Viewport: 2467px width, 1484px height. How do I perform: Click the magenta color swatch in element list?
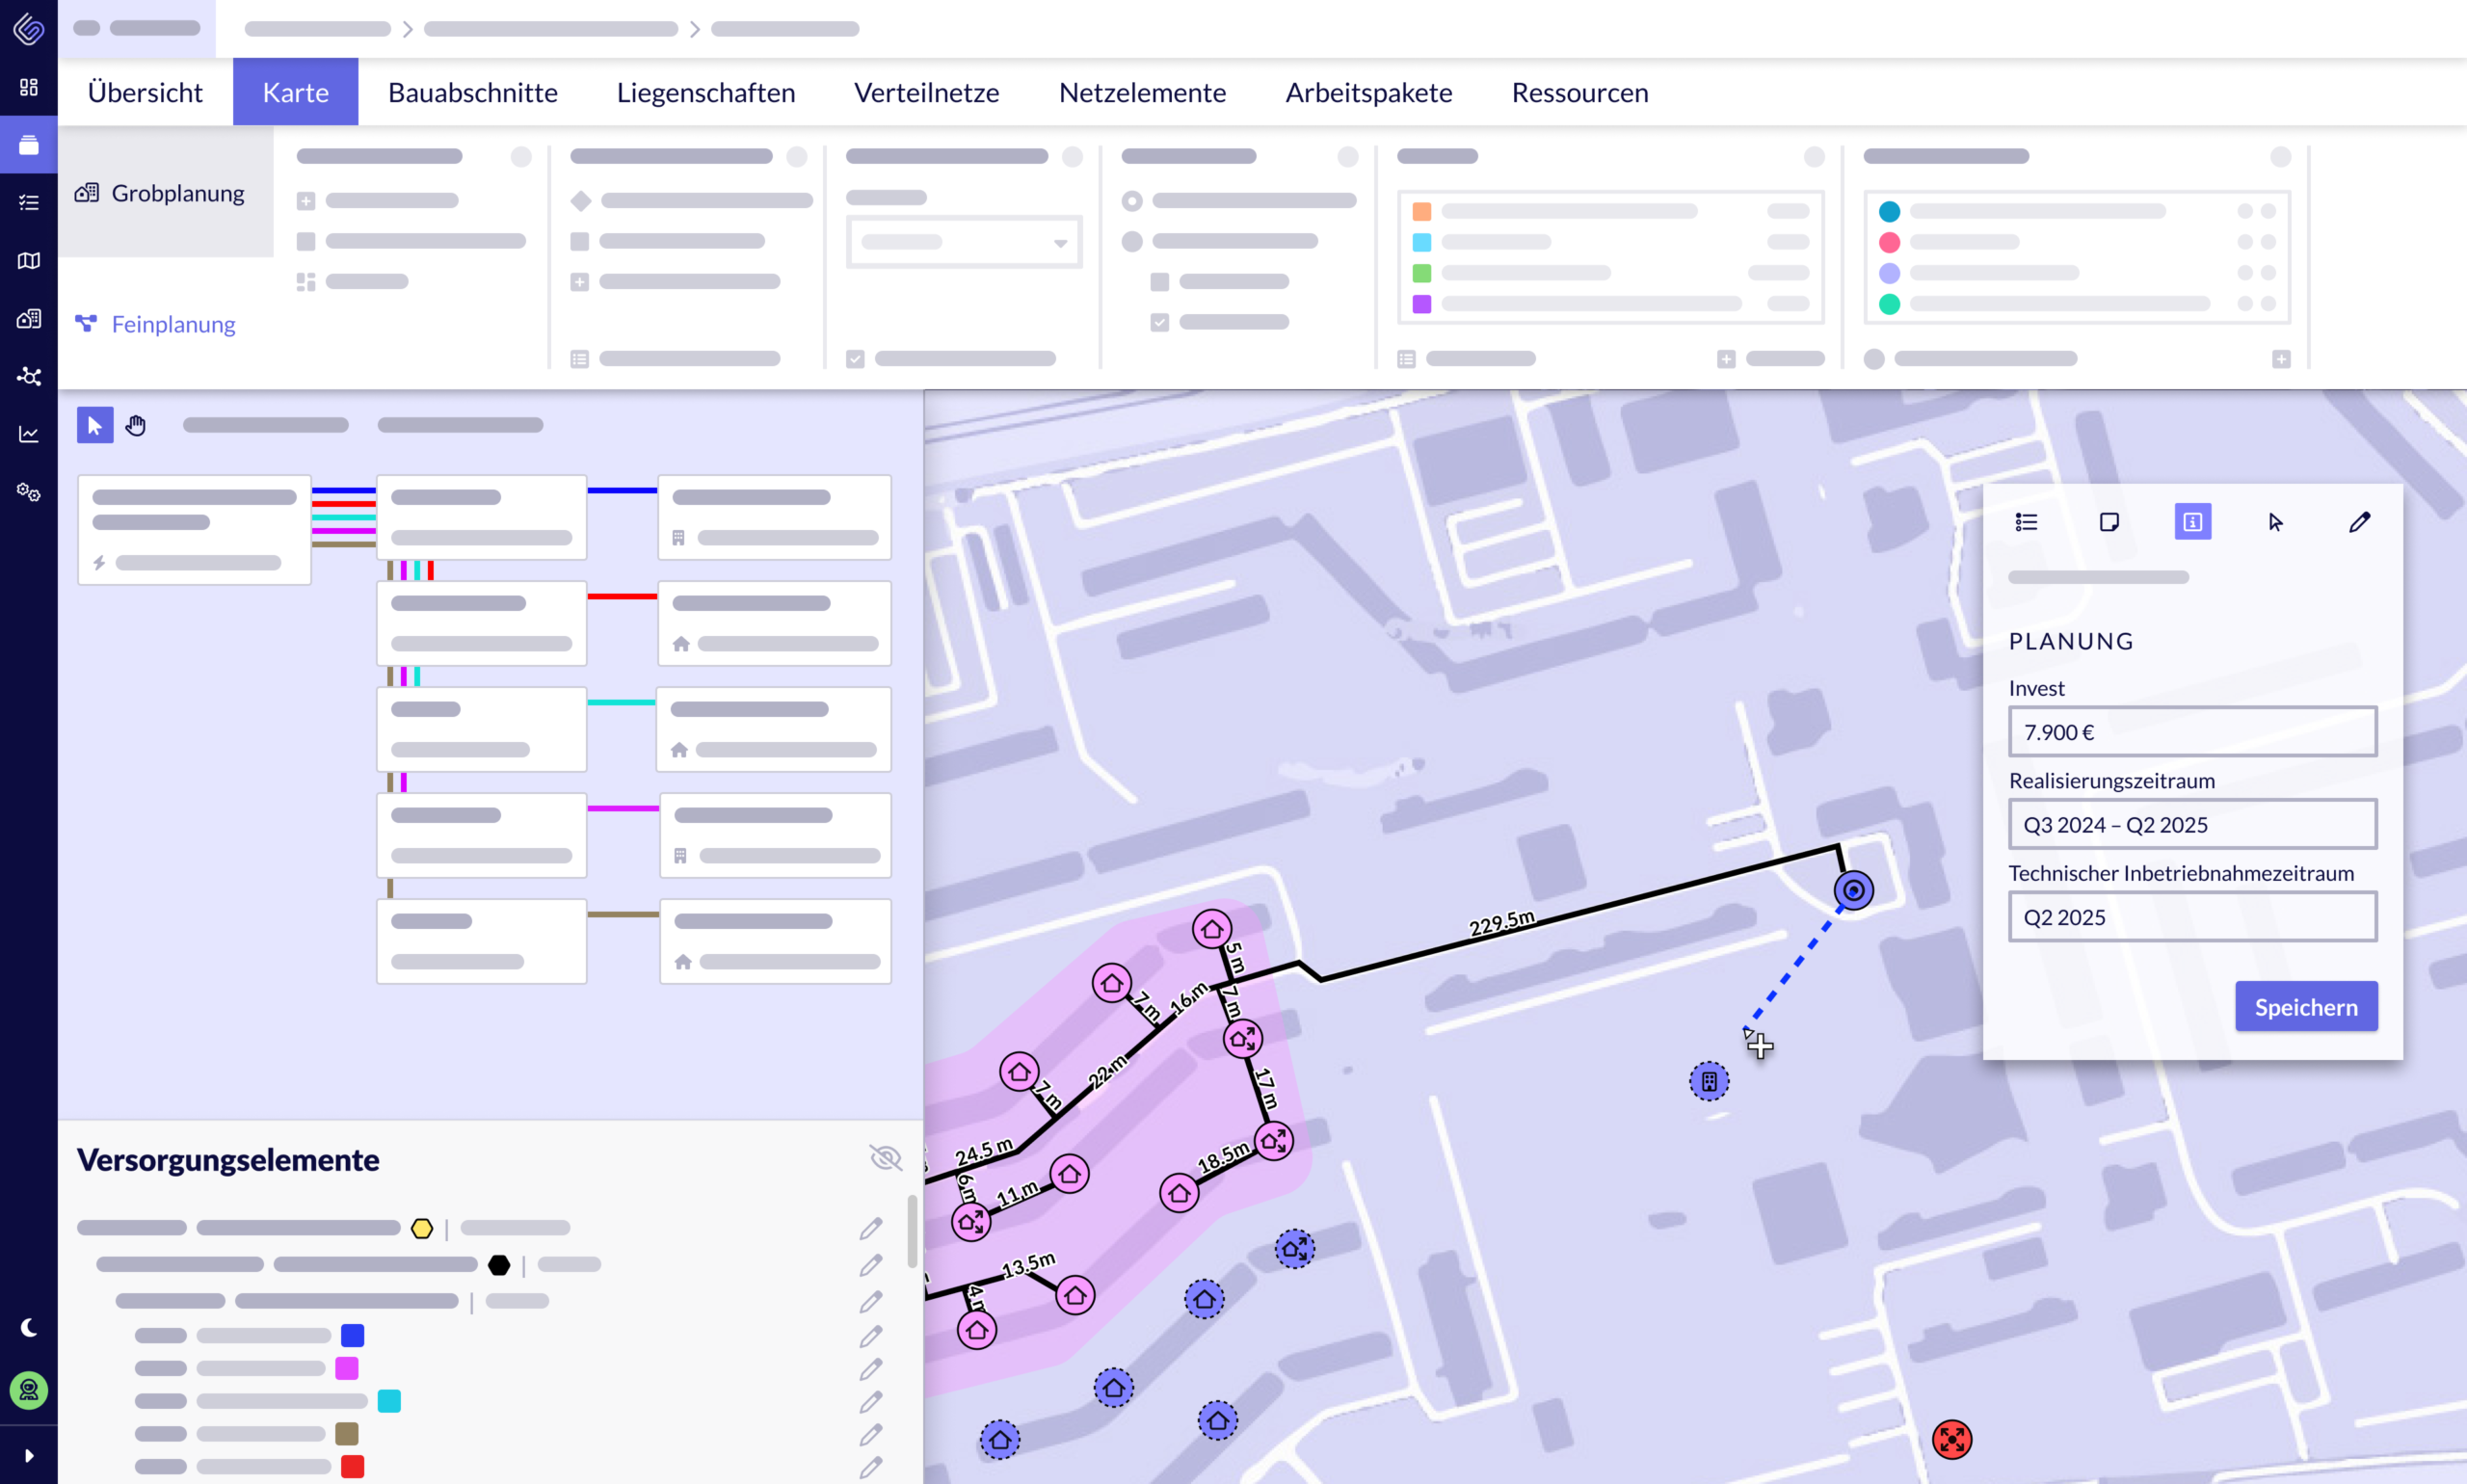click(346, 1368)
